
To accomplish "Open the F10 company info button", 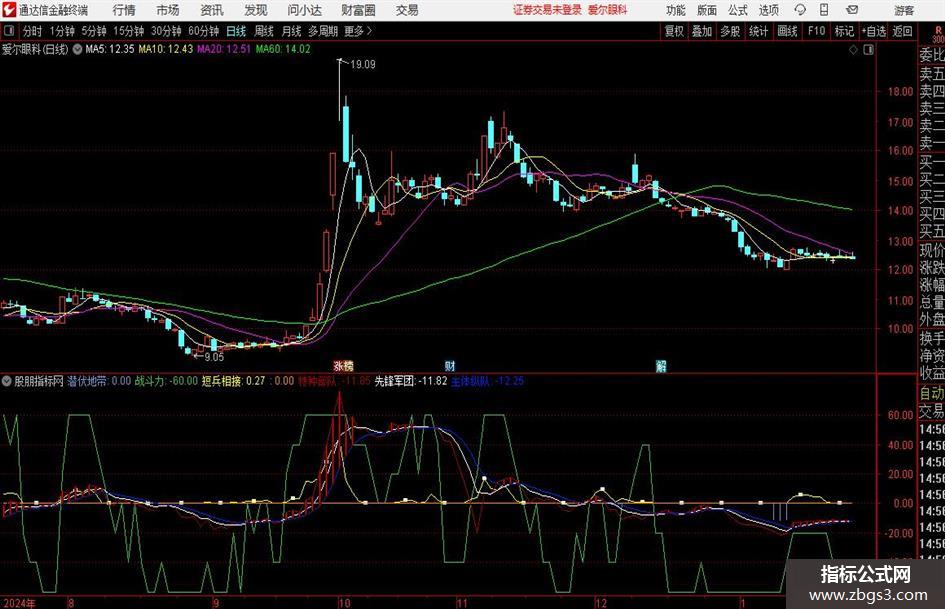I will coord(816,31).
